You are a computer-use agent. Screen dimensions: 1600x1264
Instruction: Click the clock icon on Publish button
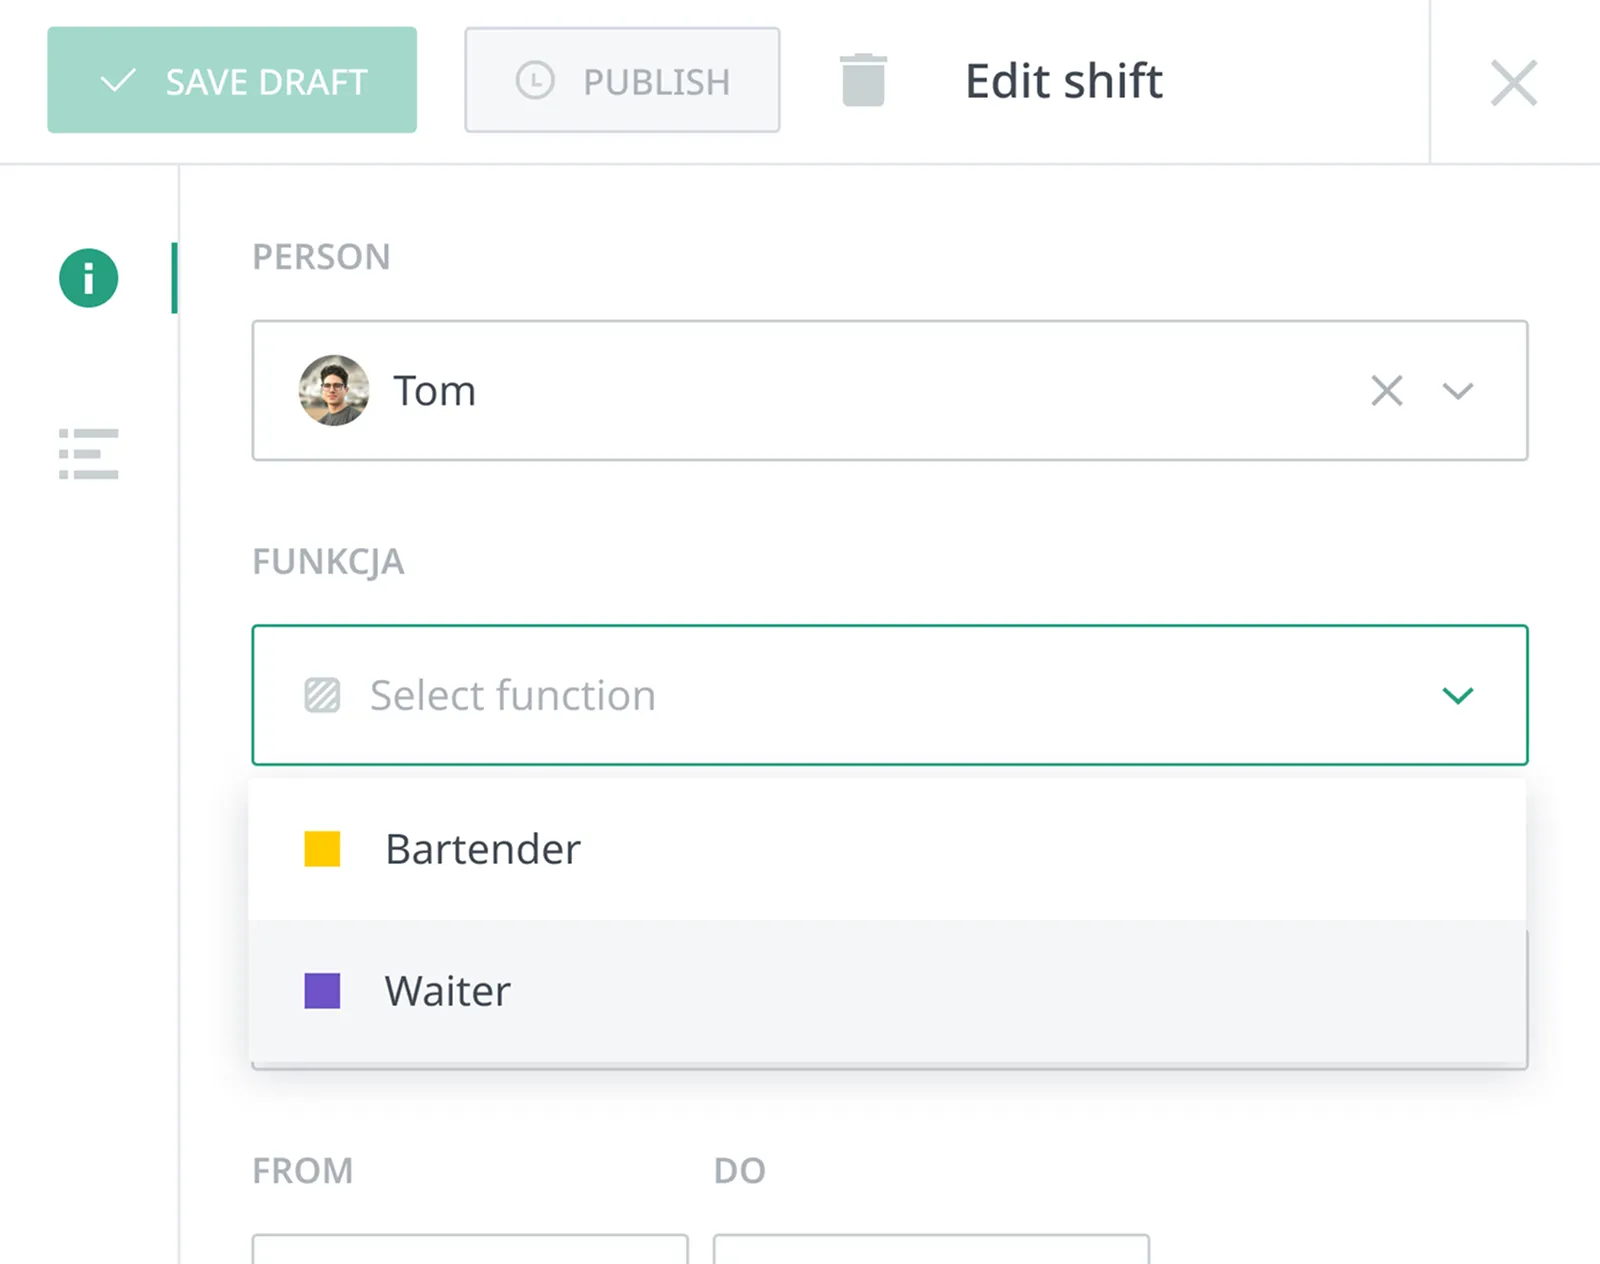(535, 80)
